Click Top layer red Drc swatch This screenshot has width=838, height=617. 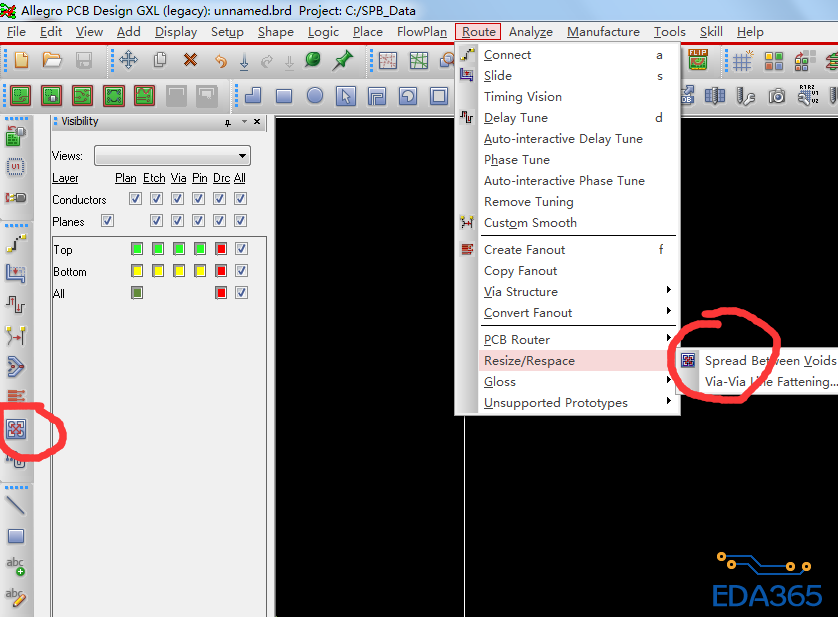[221, 249]
